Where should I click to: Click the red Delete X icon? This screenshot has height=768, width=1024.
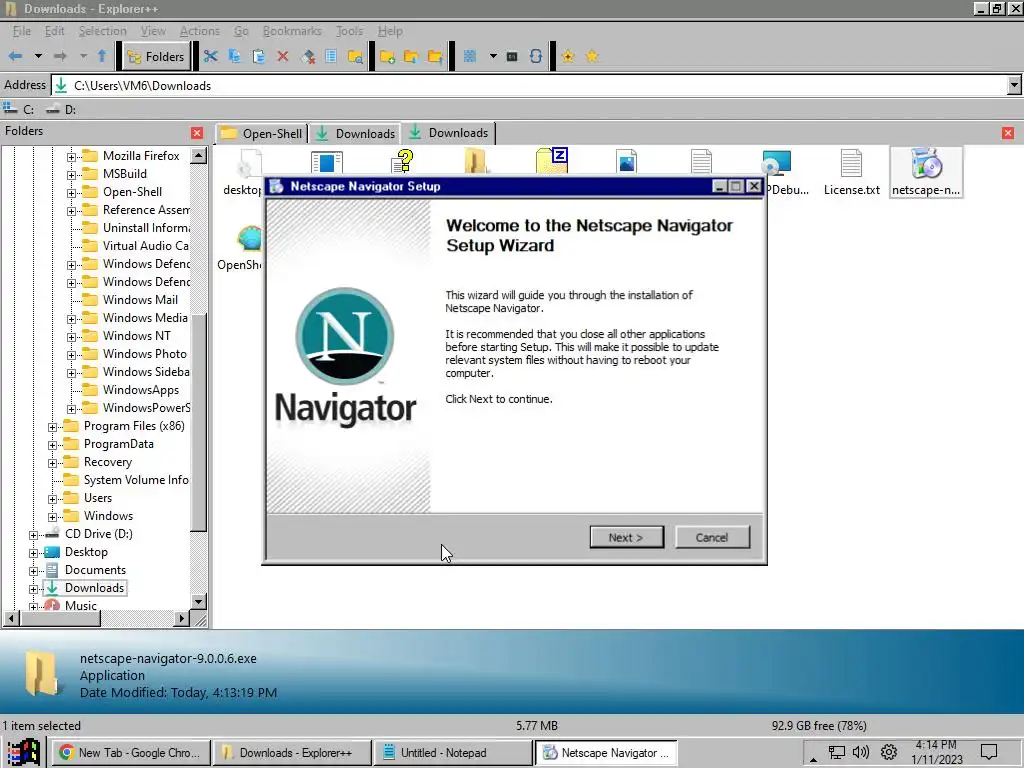[x=283, y=57]
